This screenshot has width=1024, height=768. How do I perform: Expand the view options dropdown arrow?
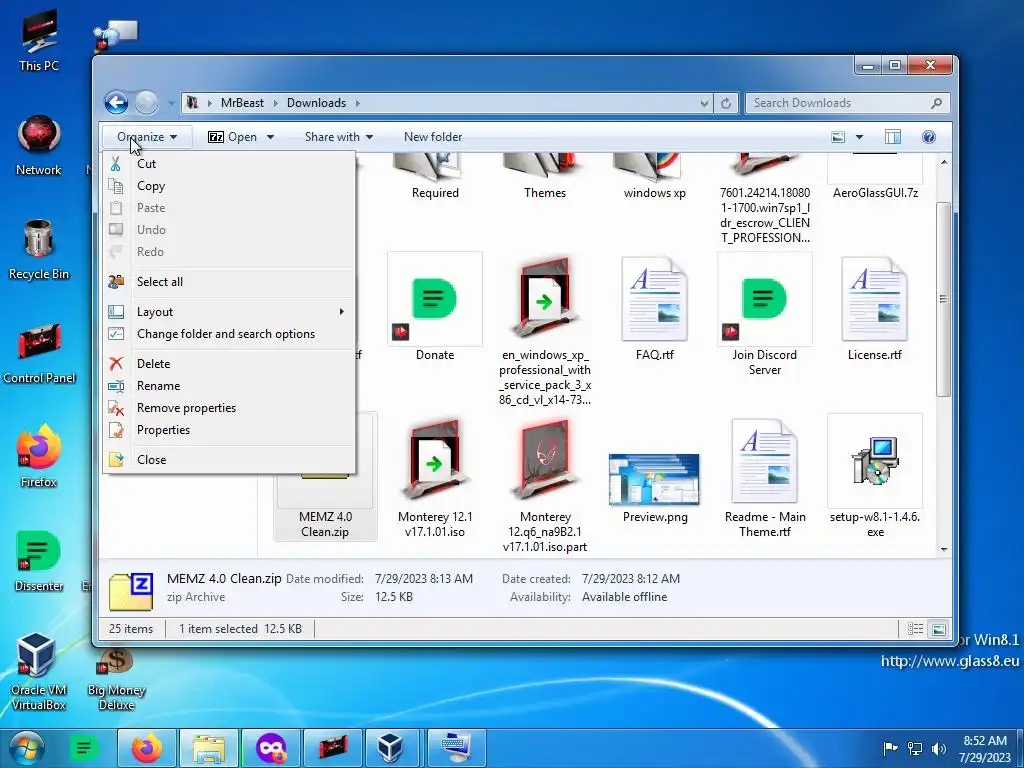click(859, 137)
